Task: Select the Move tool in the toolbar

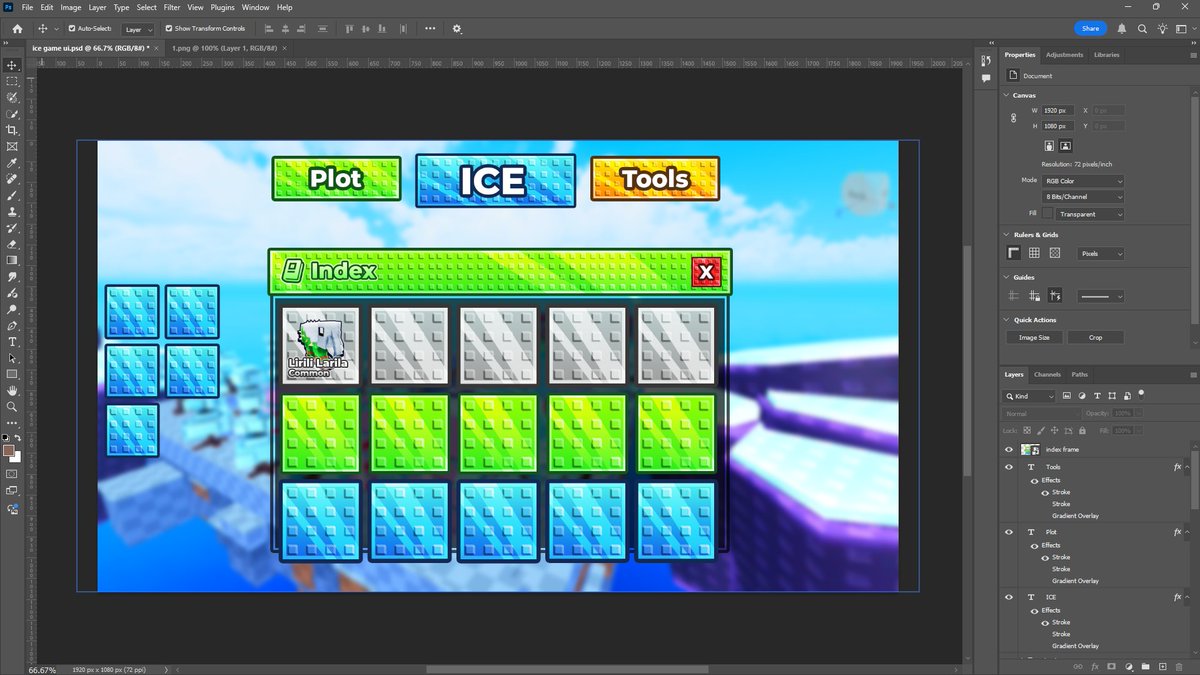Action: click(12, 65)
